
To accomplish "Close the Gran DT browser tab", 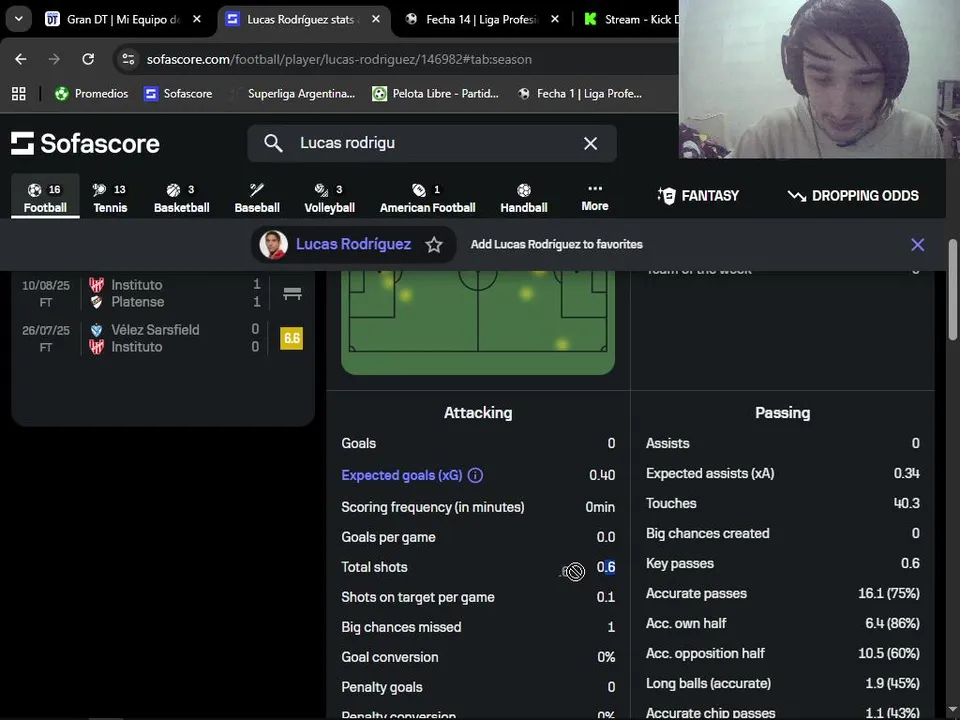I will 197,20.
